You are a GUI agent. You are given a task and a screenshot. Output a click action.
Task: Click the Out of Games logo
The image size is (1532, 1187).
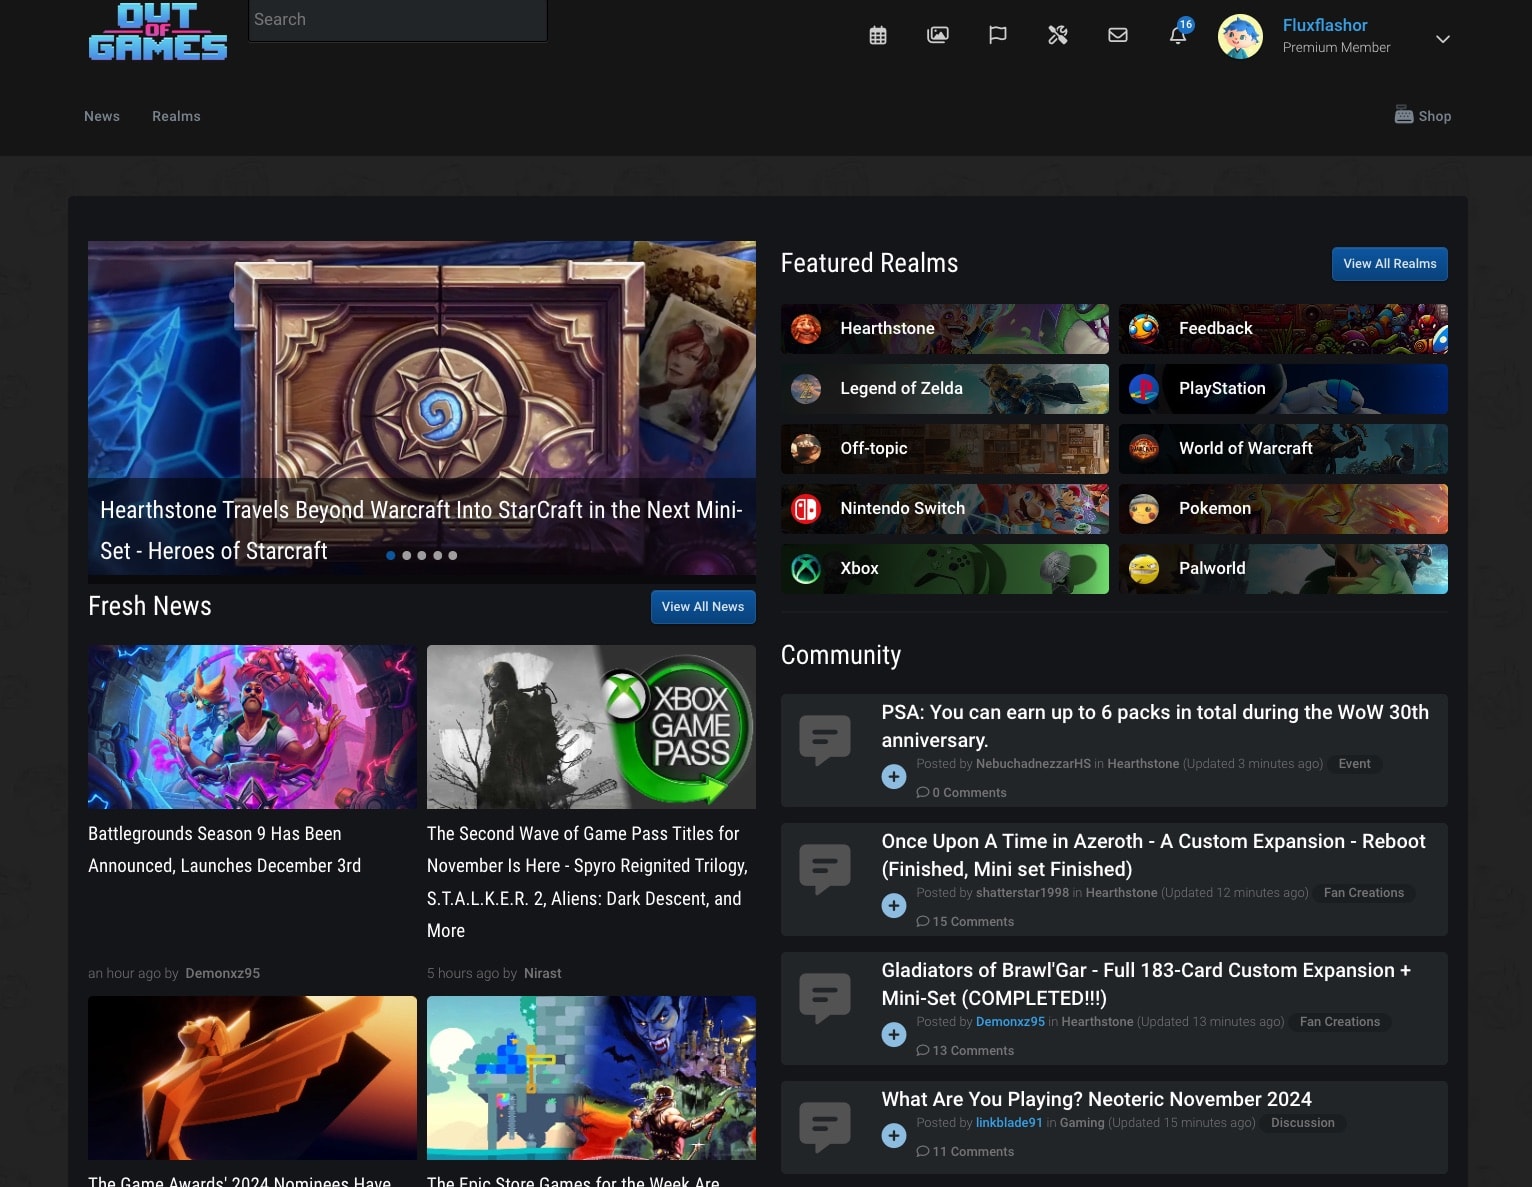click(158, 32)
